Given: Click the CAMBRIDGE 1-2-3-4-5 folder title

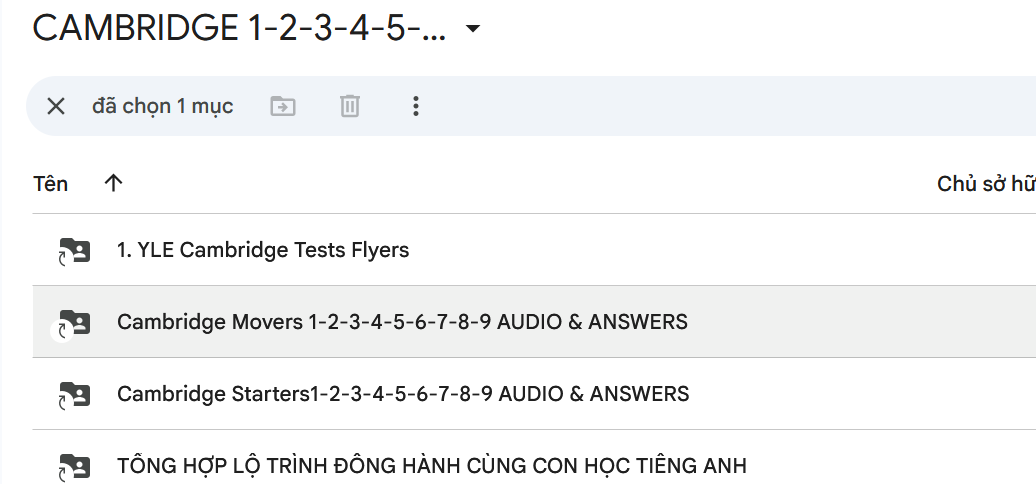Looking at the screenshot, I should click(238, 29).
